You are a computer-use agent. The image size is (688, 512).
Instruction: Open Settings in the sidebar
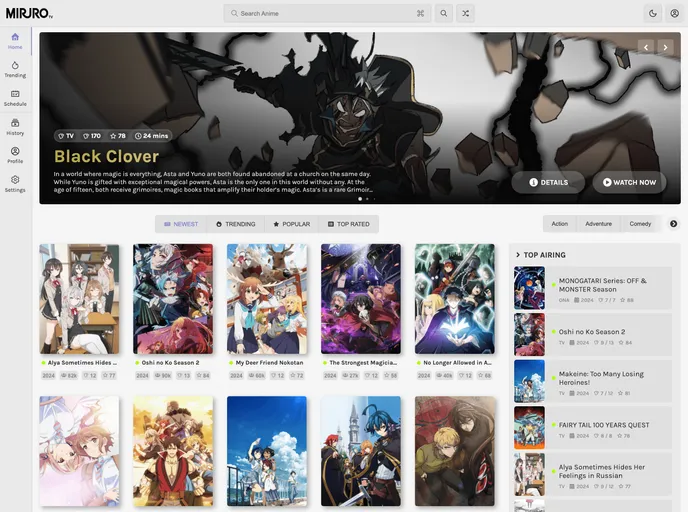click(15, 183)
